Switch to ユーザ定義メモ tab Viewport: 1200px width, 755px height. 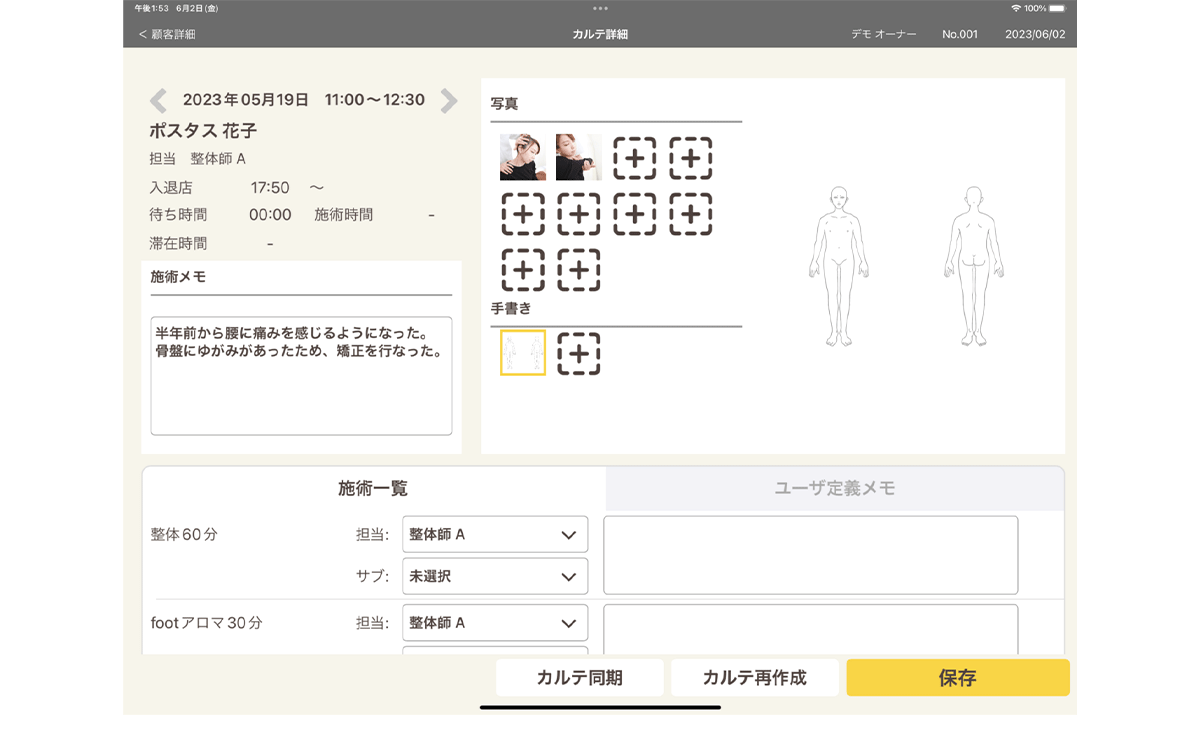[835, 489]
